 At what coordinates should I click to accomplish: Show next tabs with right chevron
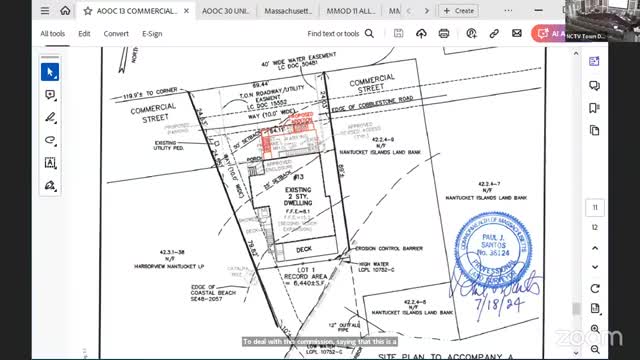pyautogui.click(x=427, y=11)
